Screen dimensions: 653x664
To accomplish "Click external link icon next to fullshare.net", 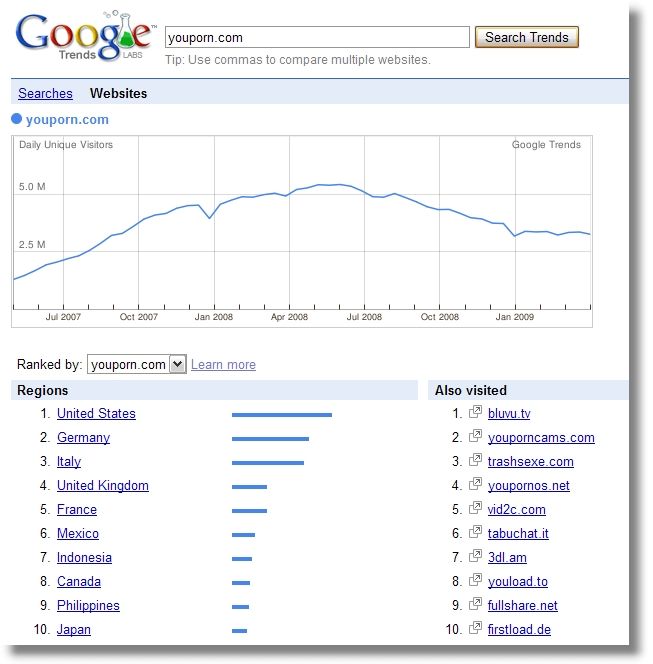I will (x=475, y=604).
